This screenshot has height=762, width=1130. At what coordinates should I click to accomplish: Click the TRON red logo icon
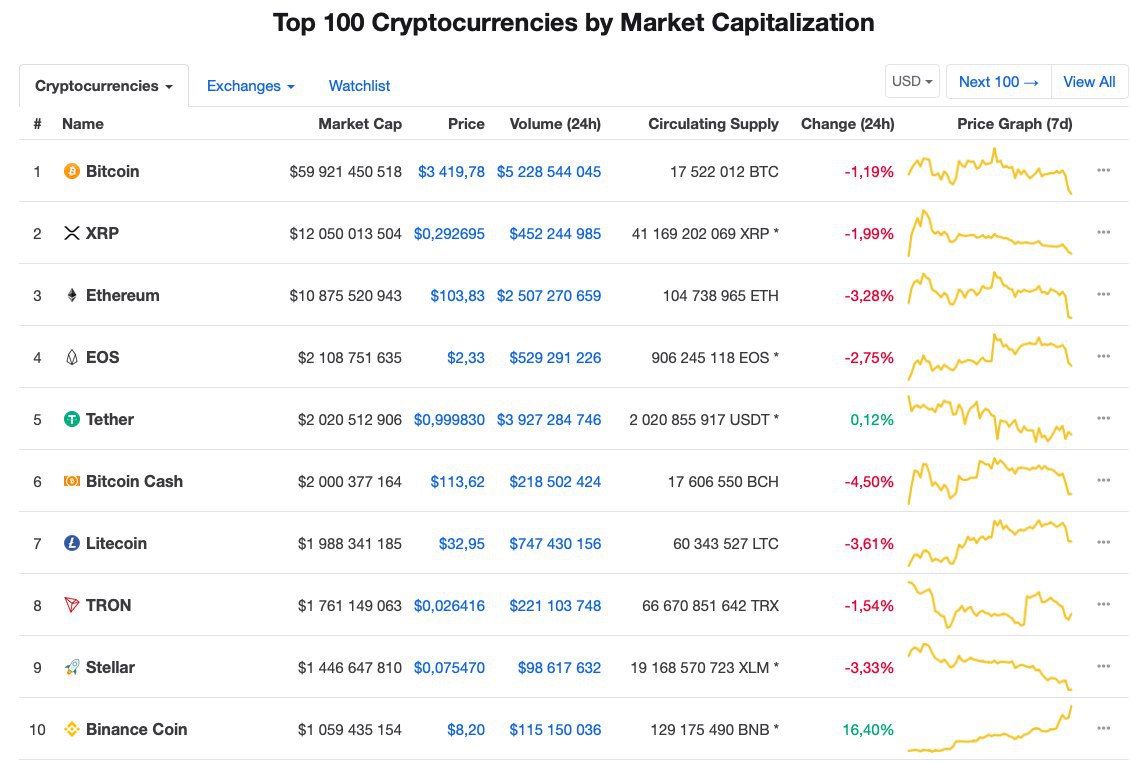[x=71, y=605]
